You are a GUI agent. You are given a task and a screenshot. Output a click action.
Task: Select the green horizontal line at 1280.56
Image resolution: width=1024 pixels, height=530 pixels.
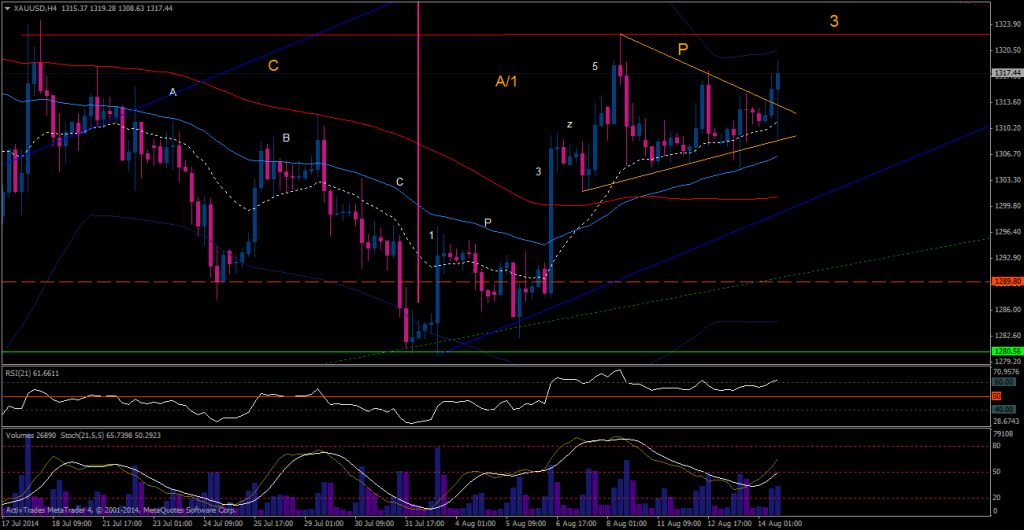click(496, 351)
